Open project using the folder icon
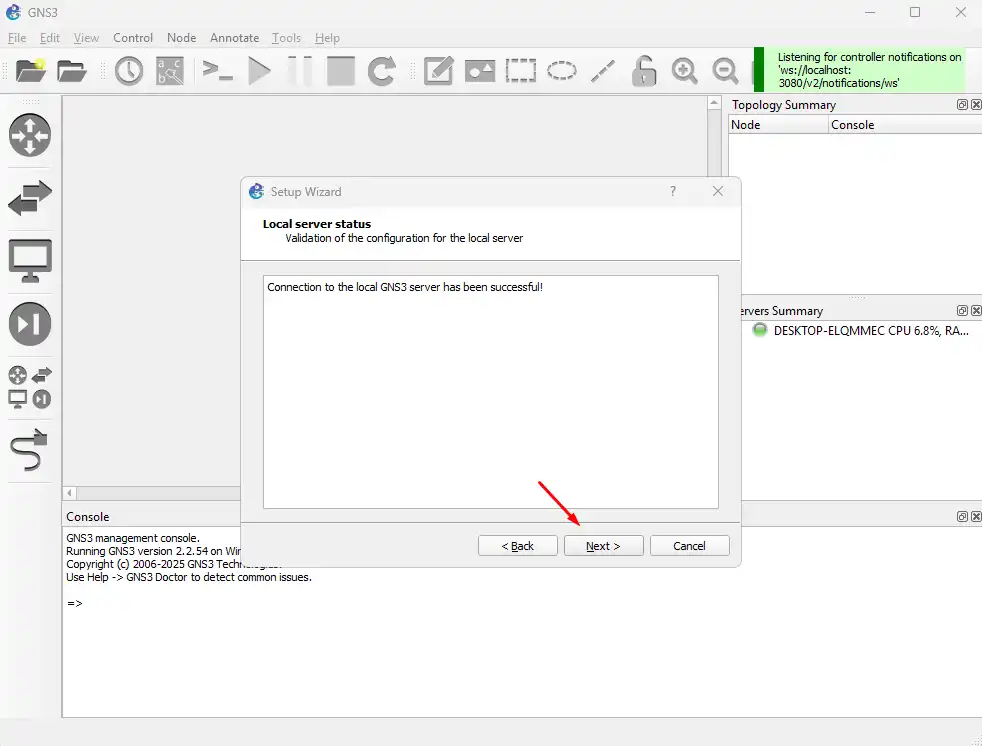This screenshot has height=746, width=982. click(x=72, y=71)
